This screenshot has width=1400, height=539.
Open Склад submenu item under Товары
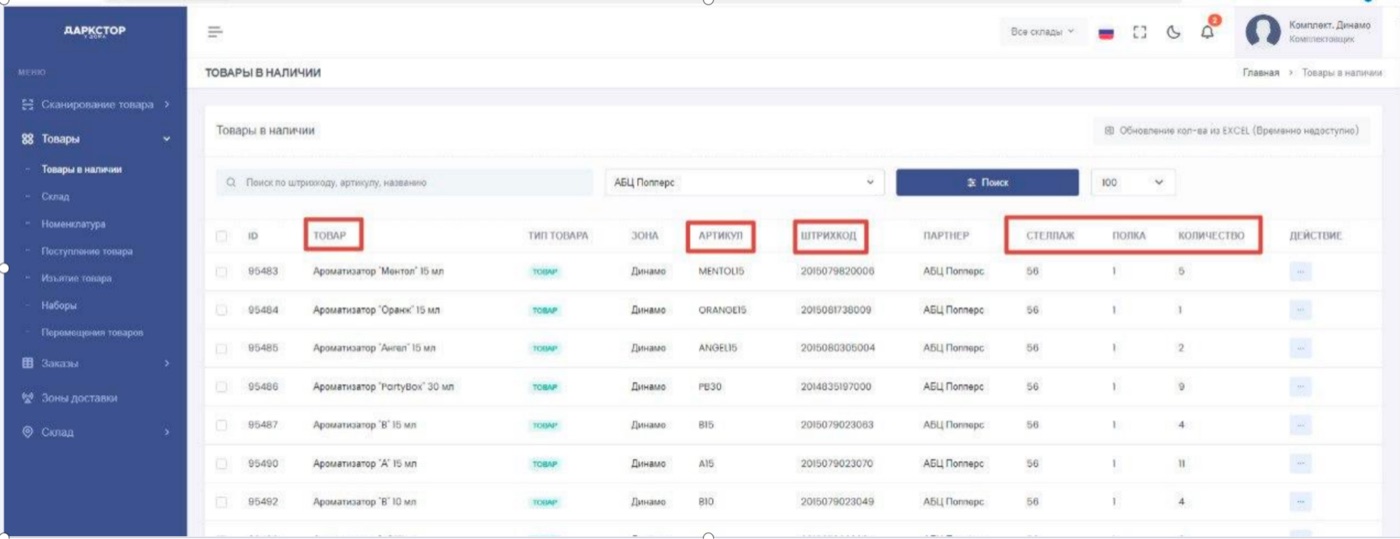(x=55, y=197)
